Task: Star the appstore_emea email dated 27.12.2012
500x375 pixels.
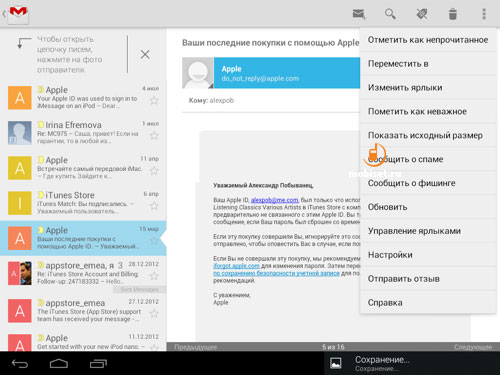Action: pyautogui.click(x=154, y=313)
